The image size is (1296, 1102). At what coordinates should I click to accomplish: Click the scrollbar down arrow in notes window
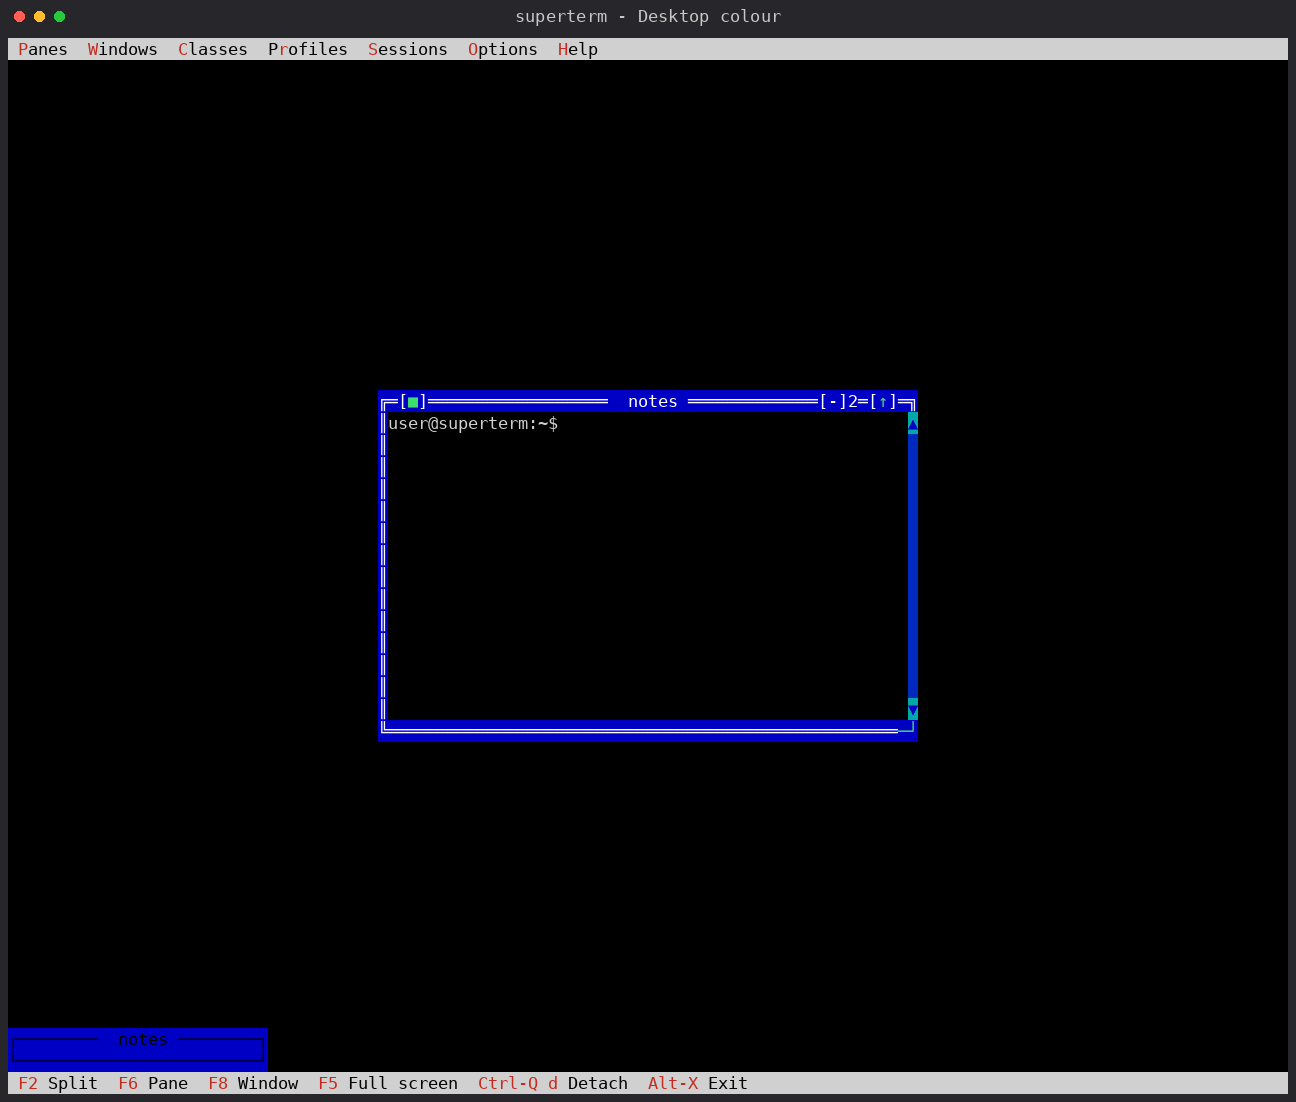point(913,709)
